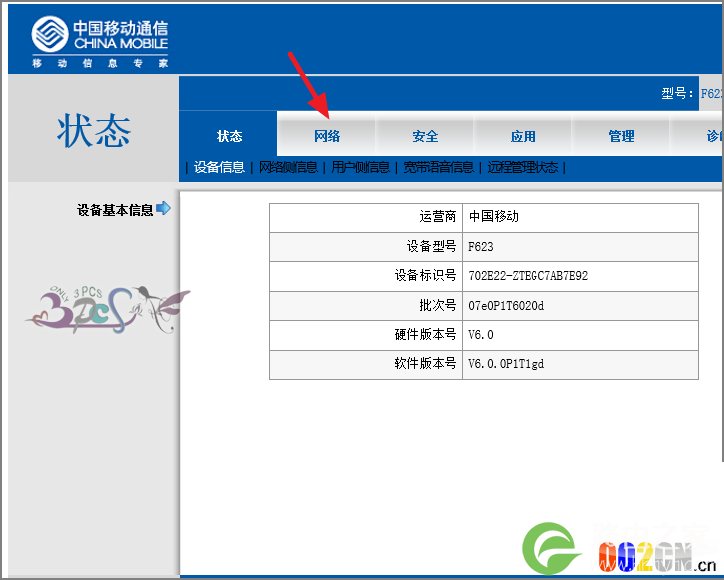Select the active 状态 tab
Viewport: 724px width, 580px height.
point(229,136)
